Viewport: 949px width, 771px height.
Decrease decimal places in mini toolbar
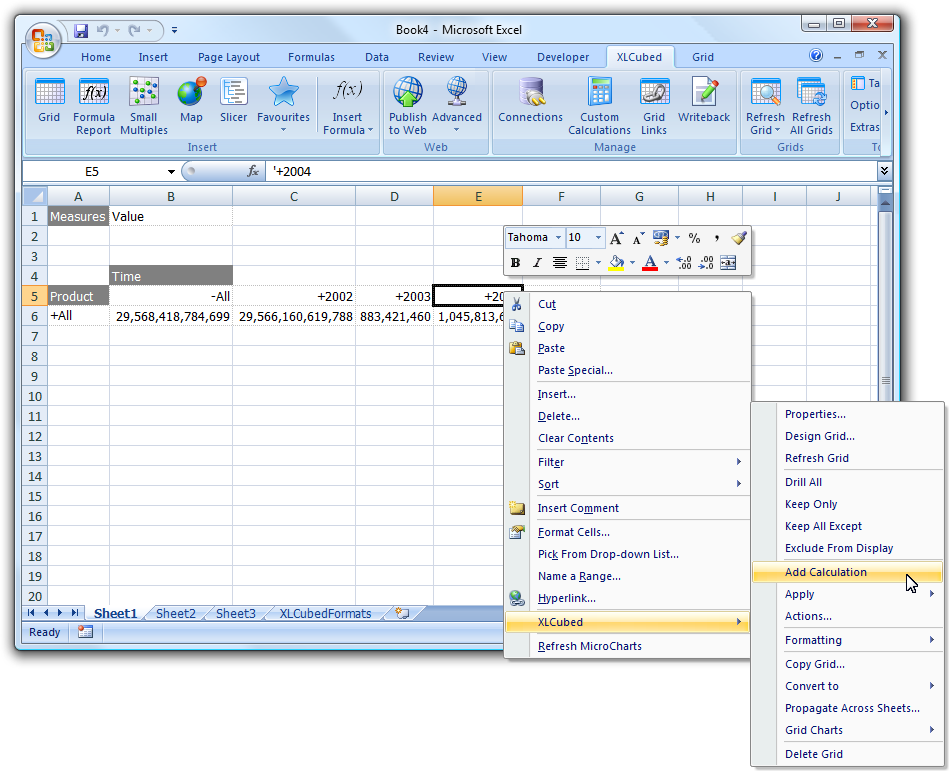point(706,263)
